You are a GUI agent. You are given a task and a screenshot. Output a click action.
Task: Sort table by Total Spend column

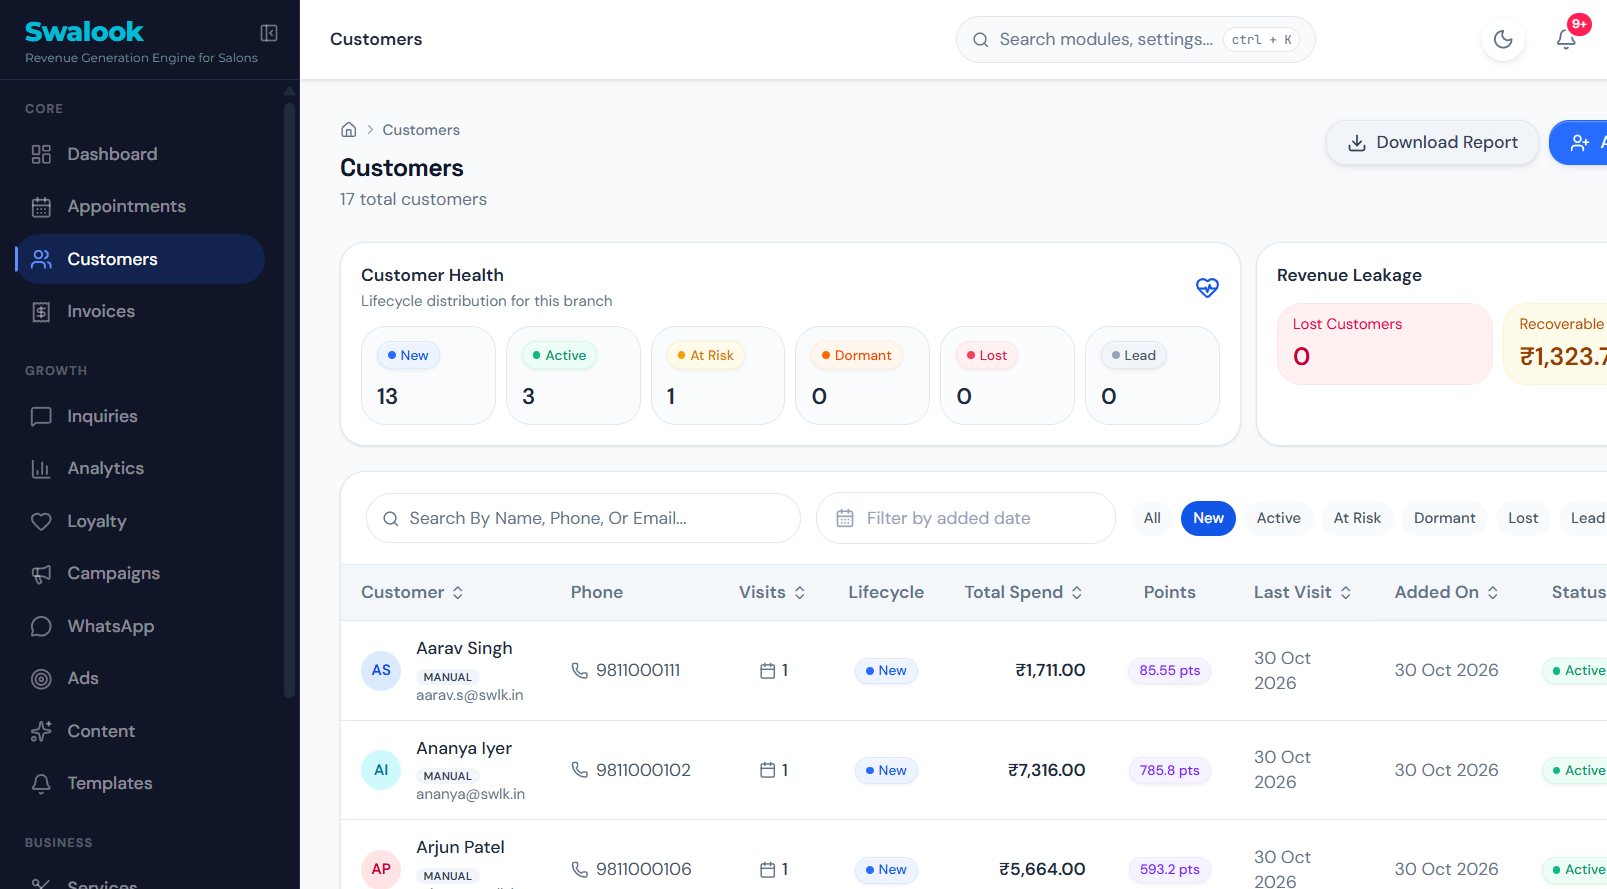point(1023,592)
